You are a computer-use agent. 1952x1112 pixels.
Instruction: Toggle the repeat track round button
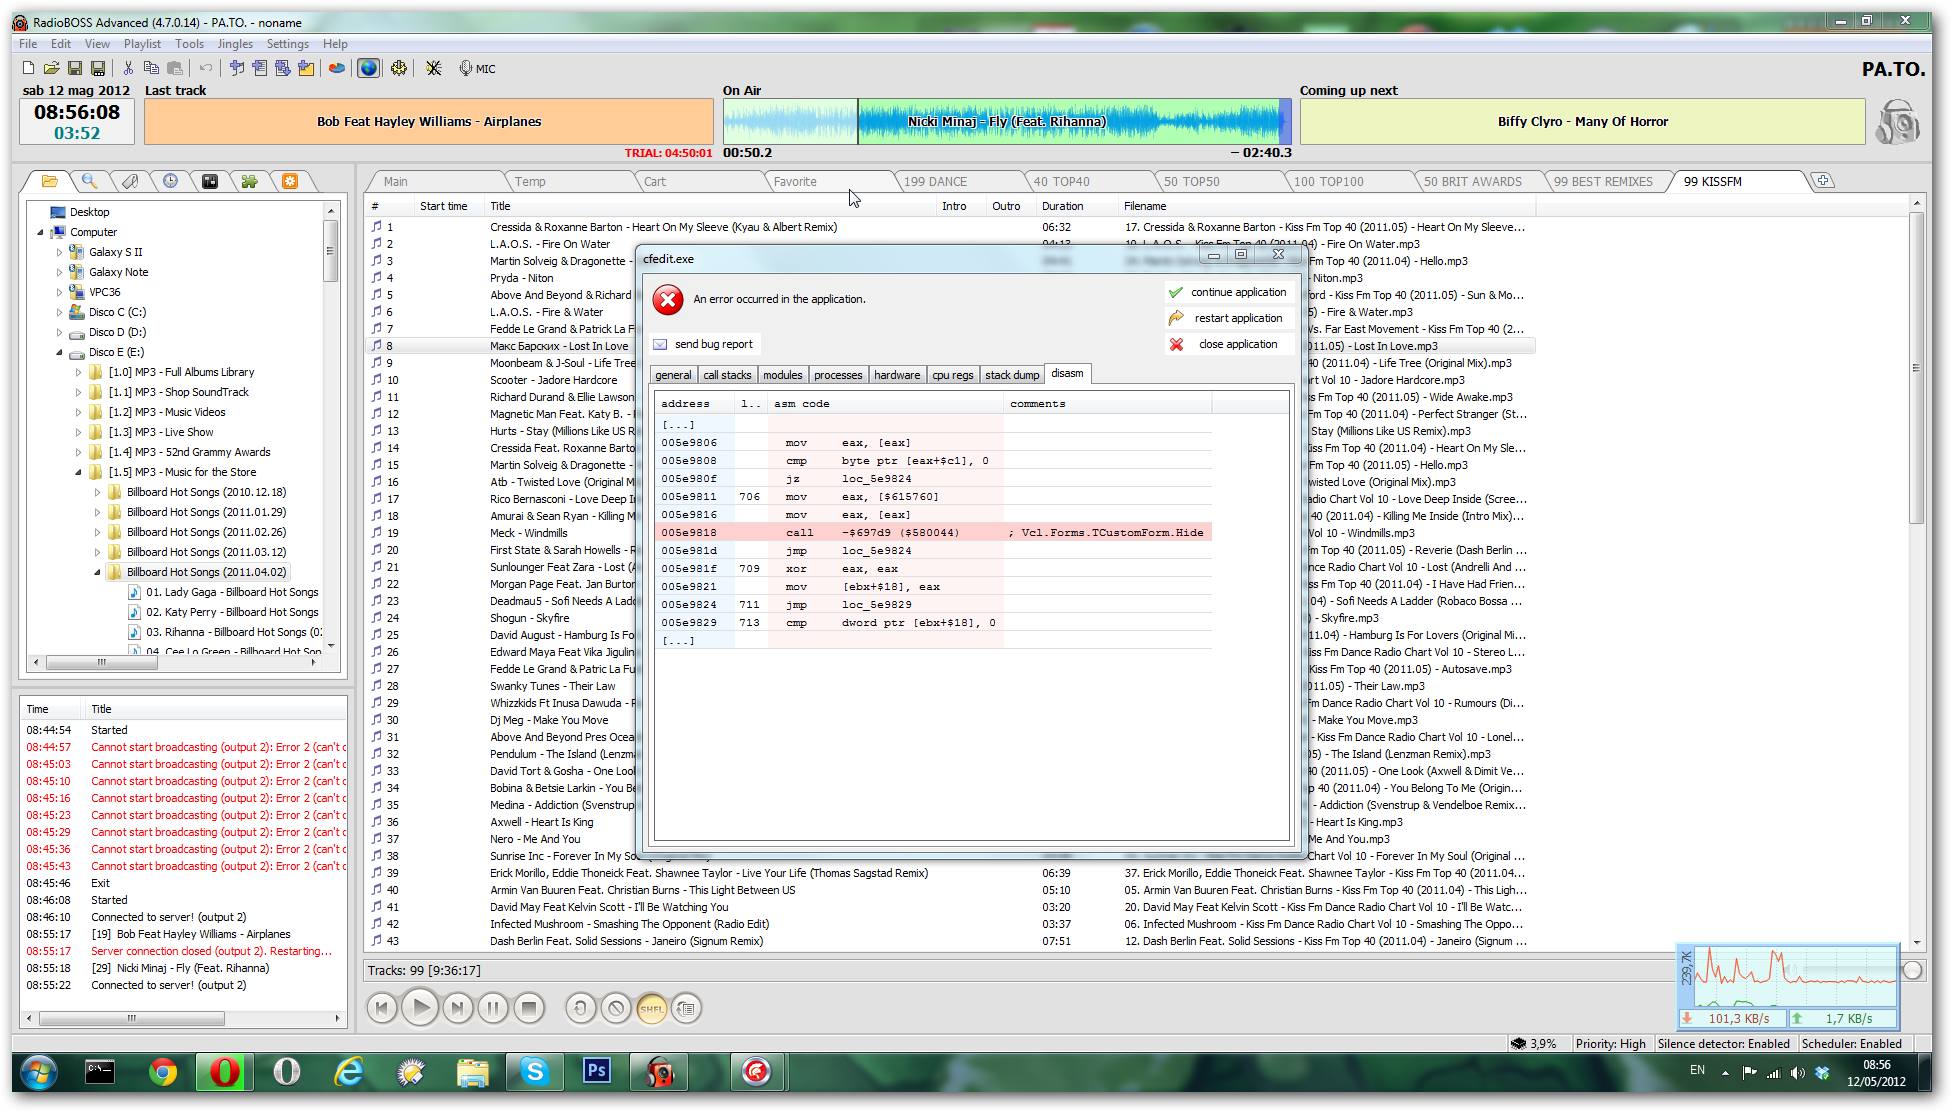tap(580, 1008)
